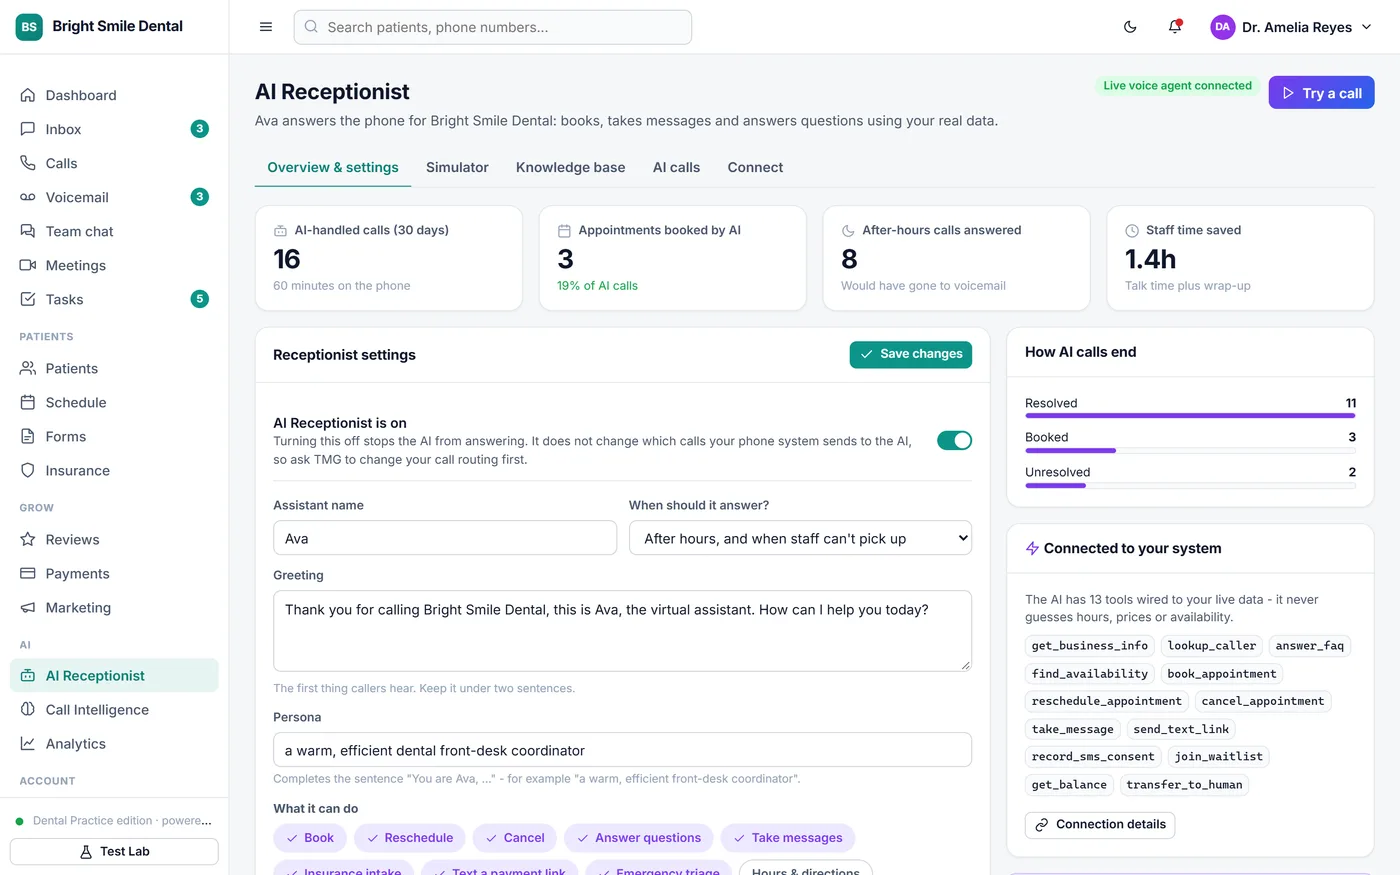This screenshot has height=875, width=1400.
Task: Open notifications bell
Action: pos(1175,27)
